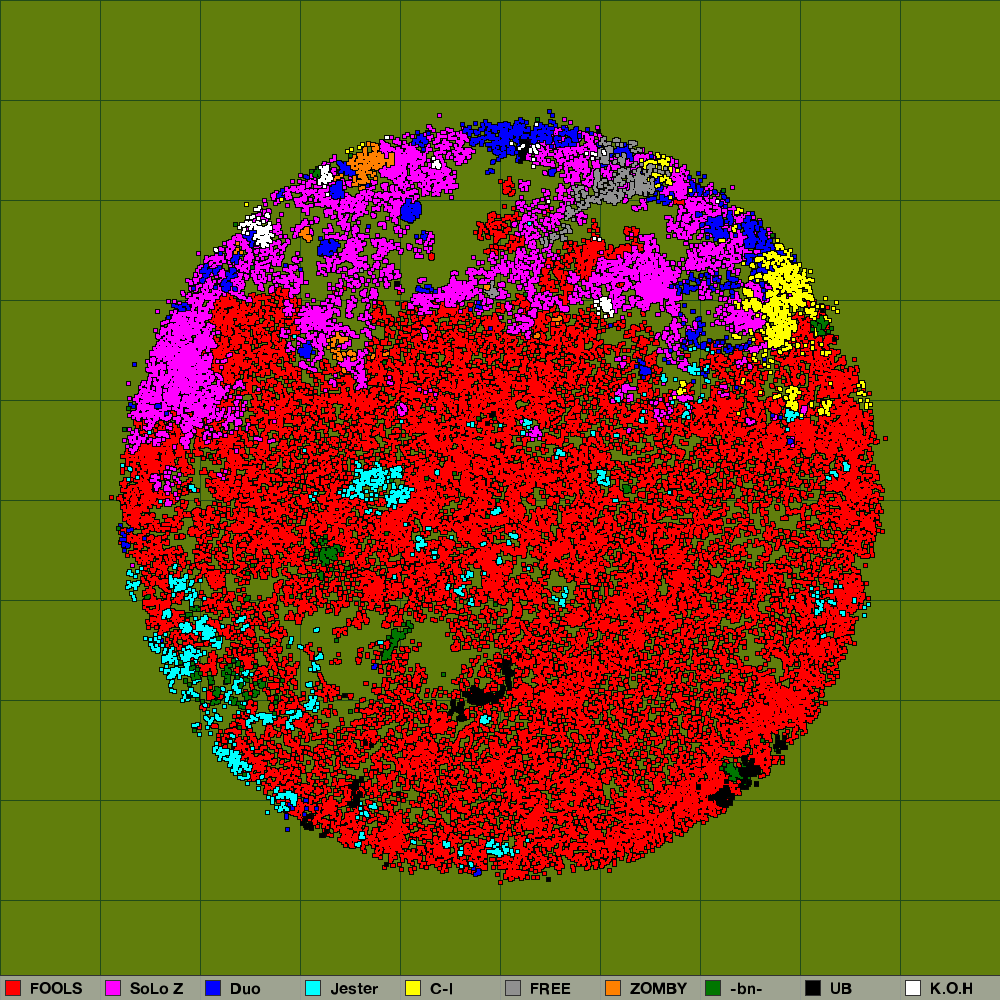1000x1000 pixels.
Task: Click the large cyan Jester cluster mid-map
Action: click(372, 483)
